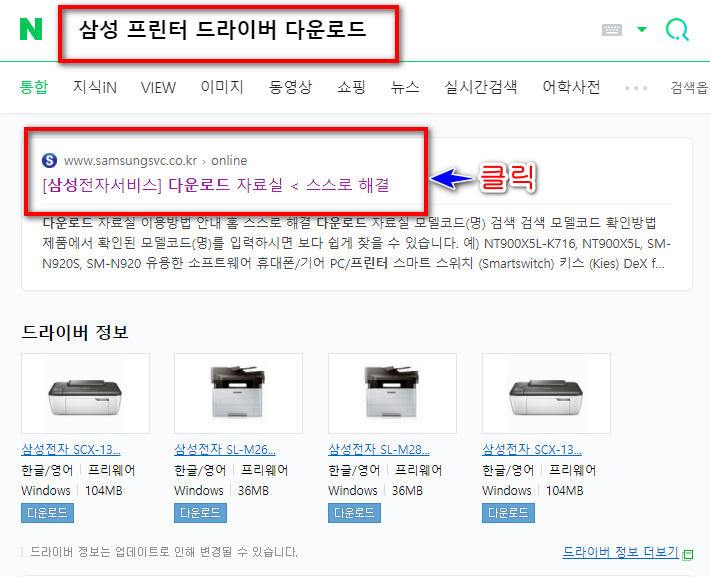Open the VIEW tab
The height and width of the screenshot is (577, 710).
point(158,87)
